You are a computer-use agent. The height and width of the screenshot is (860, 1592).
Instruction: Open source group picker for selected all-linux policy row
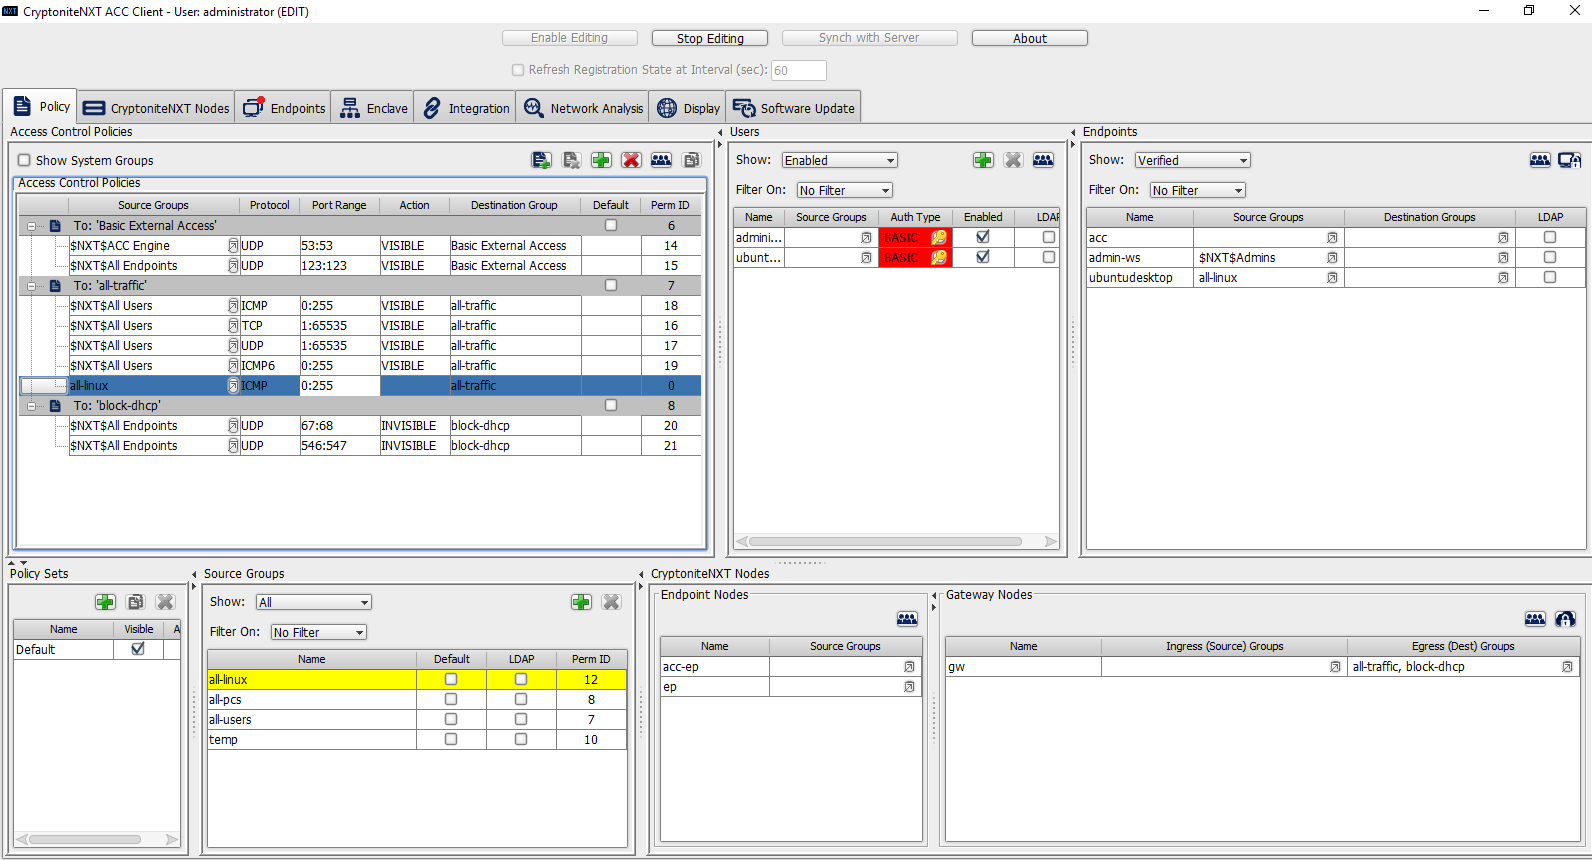pos(233,386)
